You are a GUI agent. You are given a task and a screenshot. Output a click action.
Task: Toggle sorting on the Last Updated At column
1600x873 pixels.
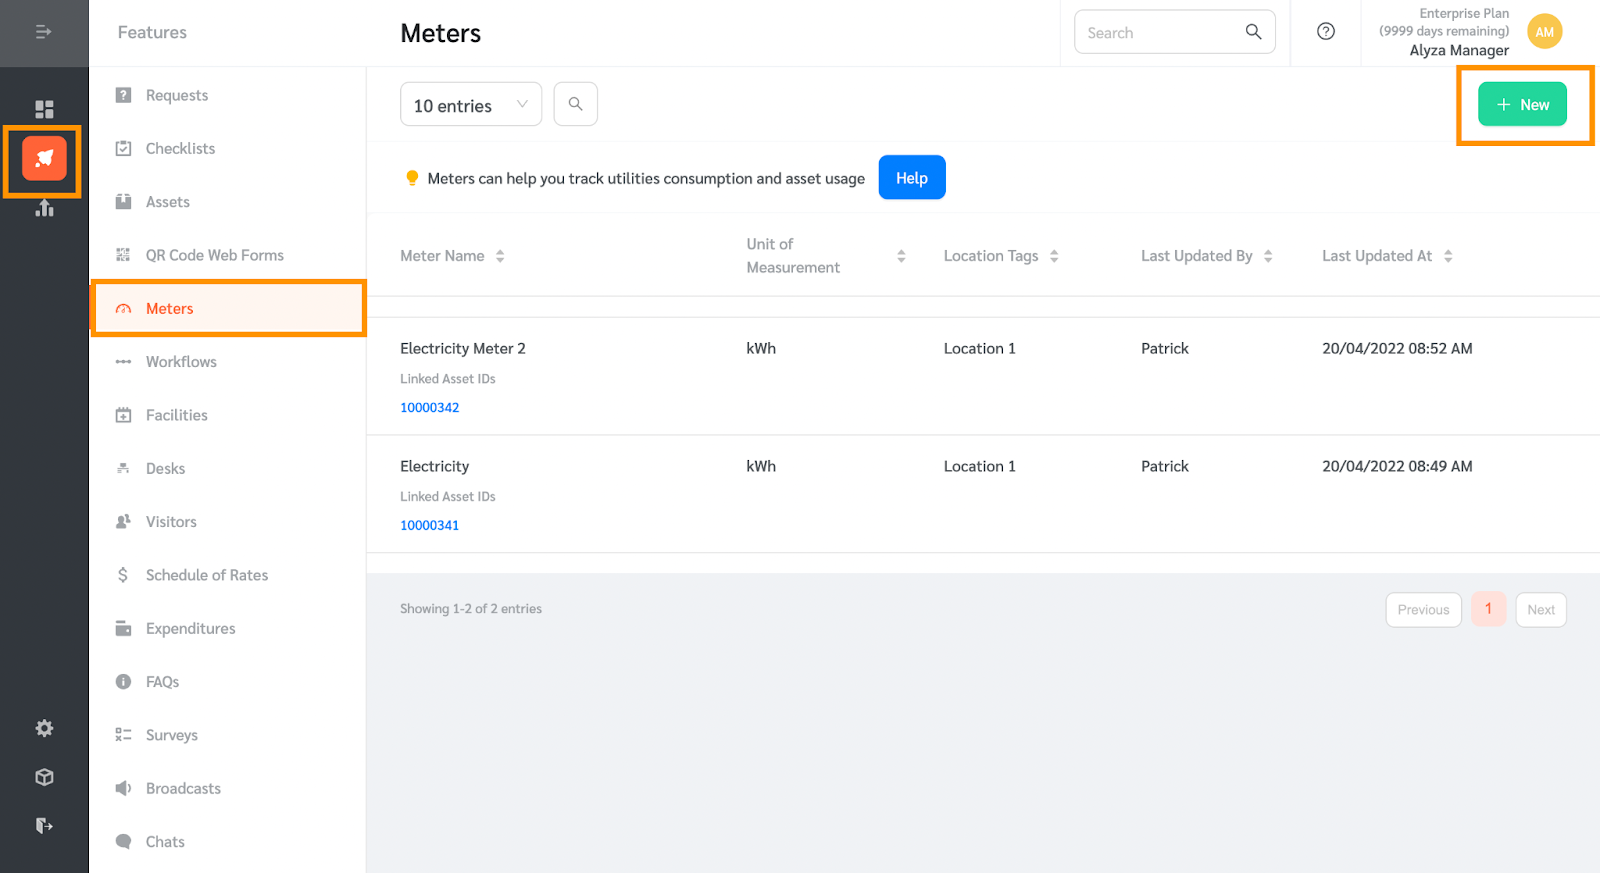(1448, 255)
